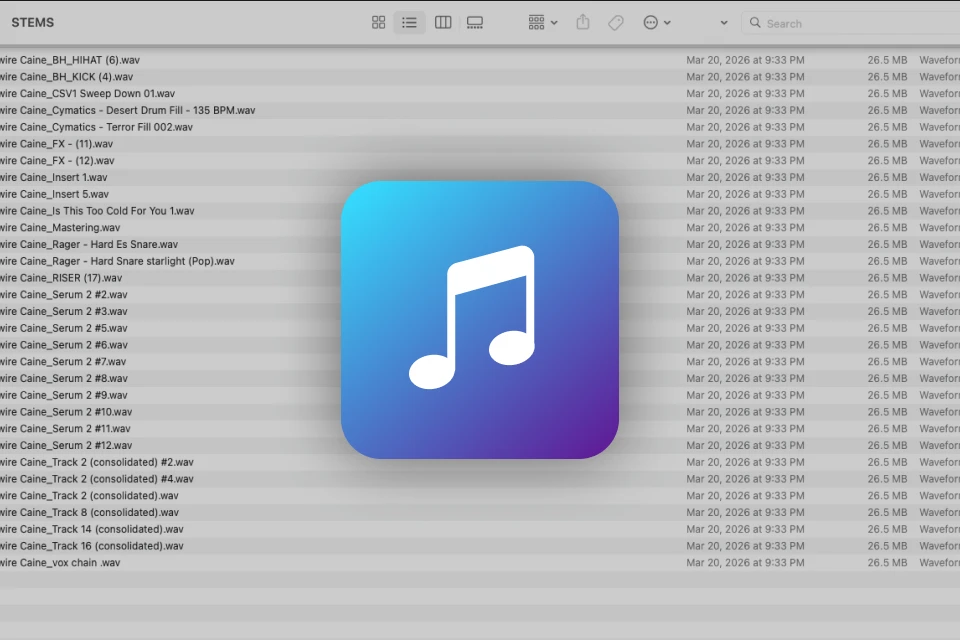Select the Serum 2 #8.wav file
The image size is (960, 640).
click(x=64, y=378)
